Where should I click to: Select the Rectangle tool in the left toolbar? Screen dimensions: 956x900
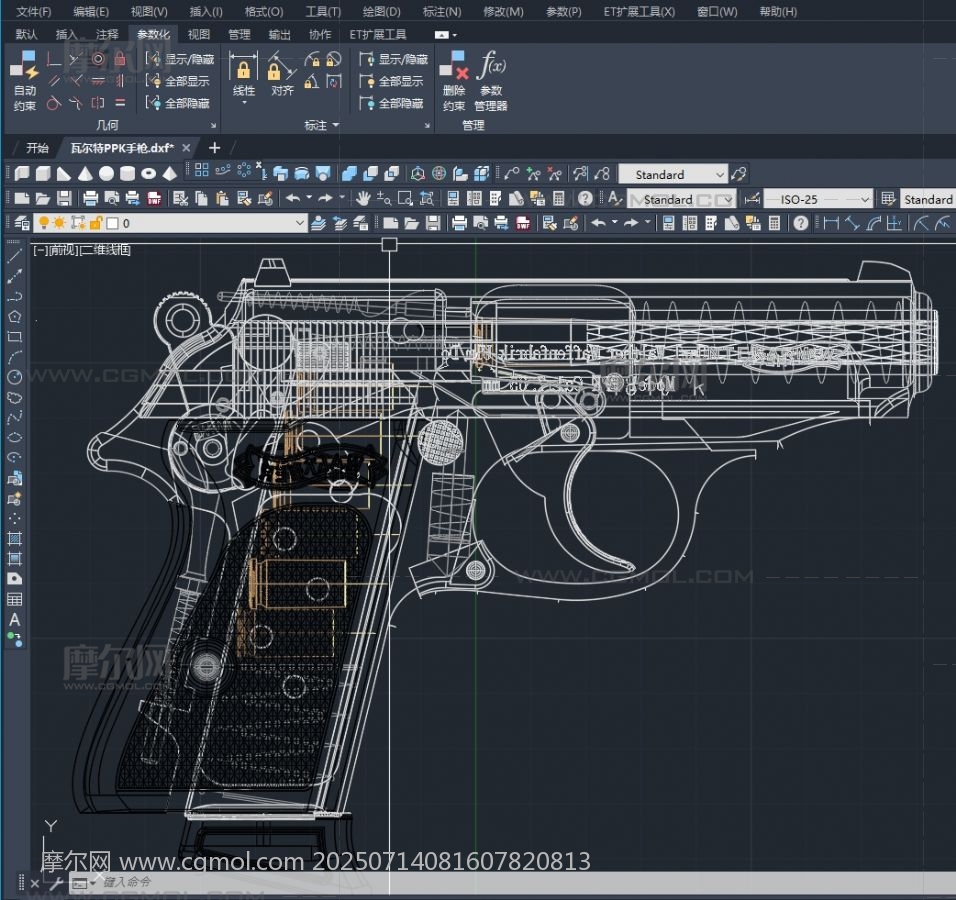tap(14, 337)
